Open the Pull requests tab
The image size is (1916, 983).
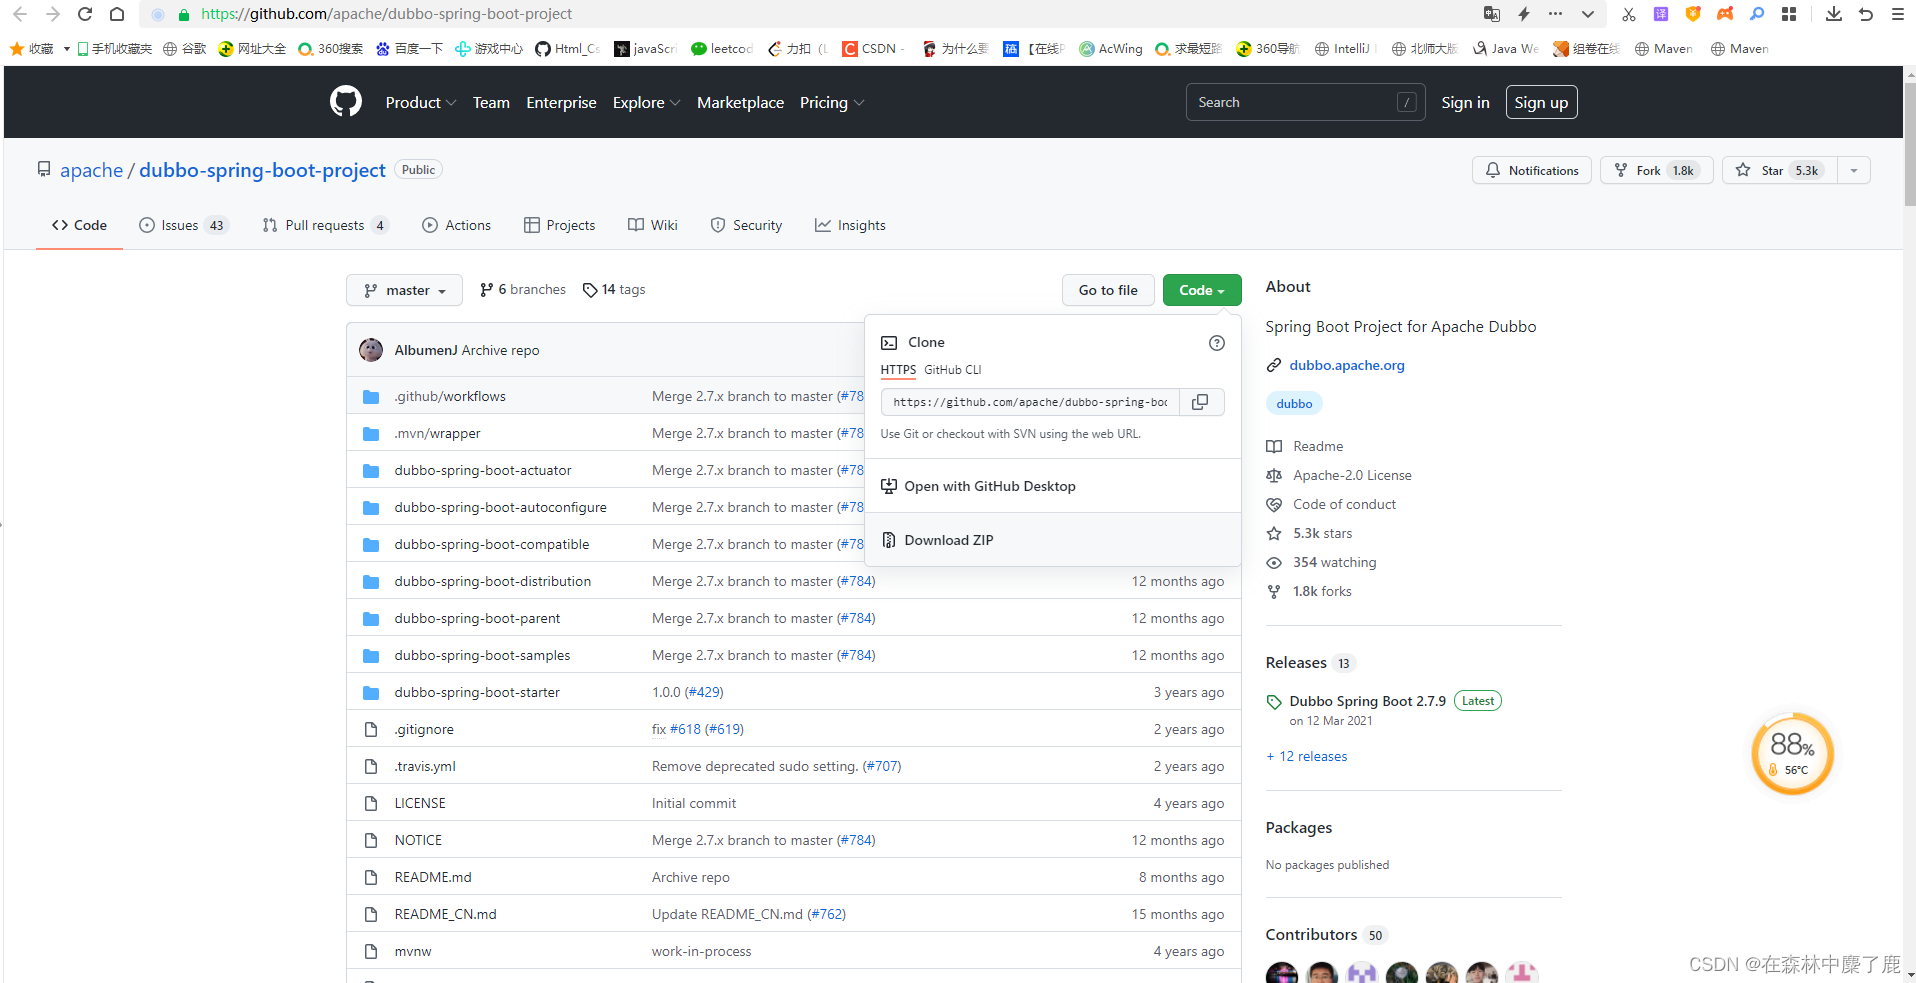pyautogui.click(x=325, y=226)
